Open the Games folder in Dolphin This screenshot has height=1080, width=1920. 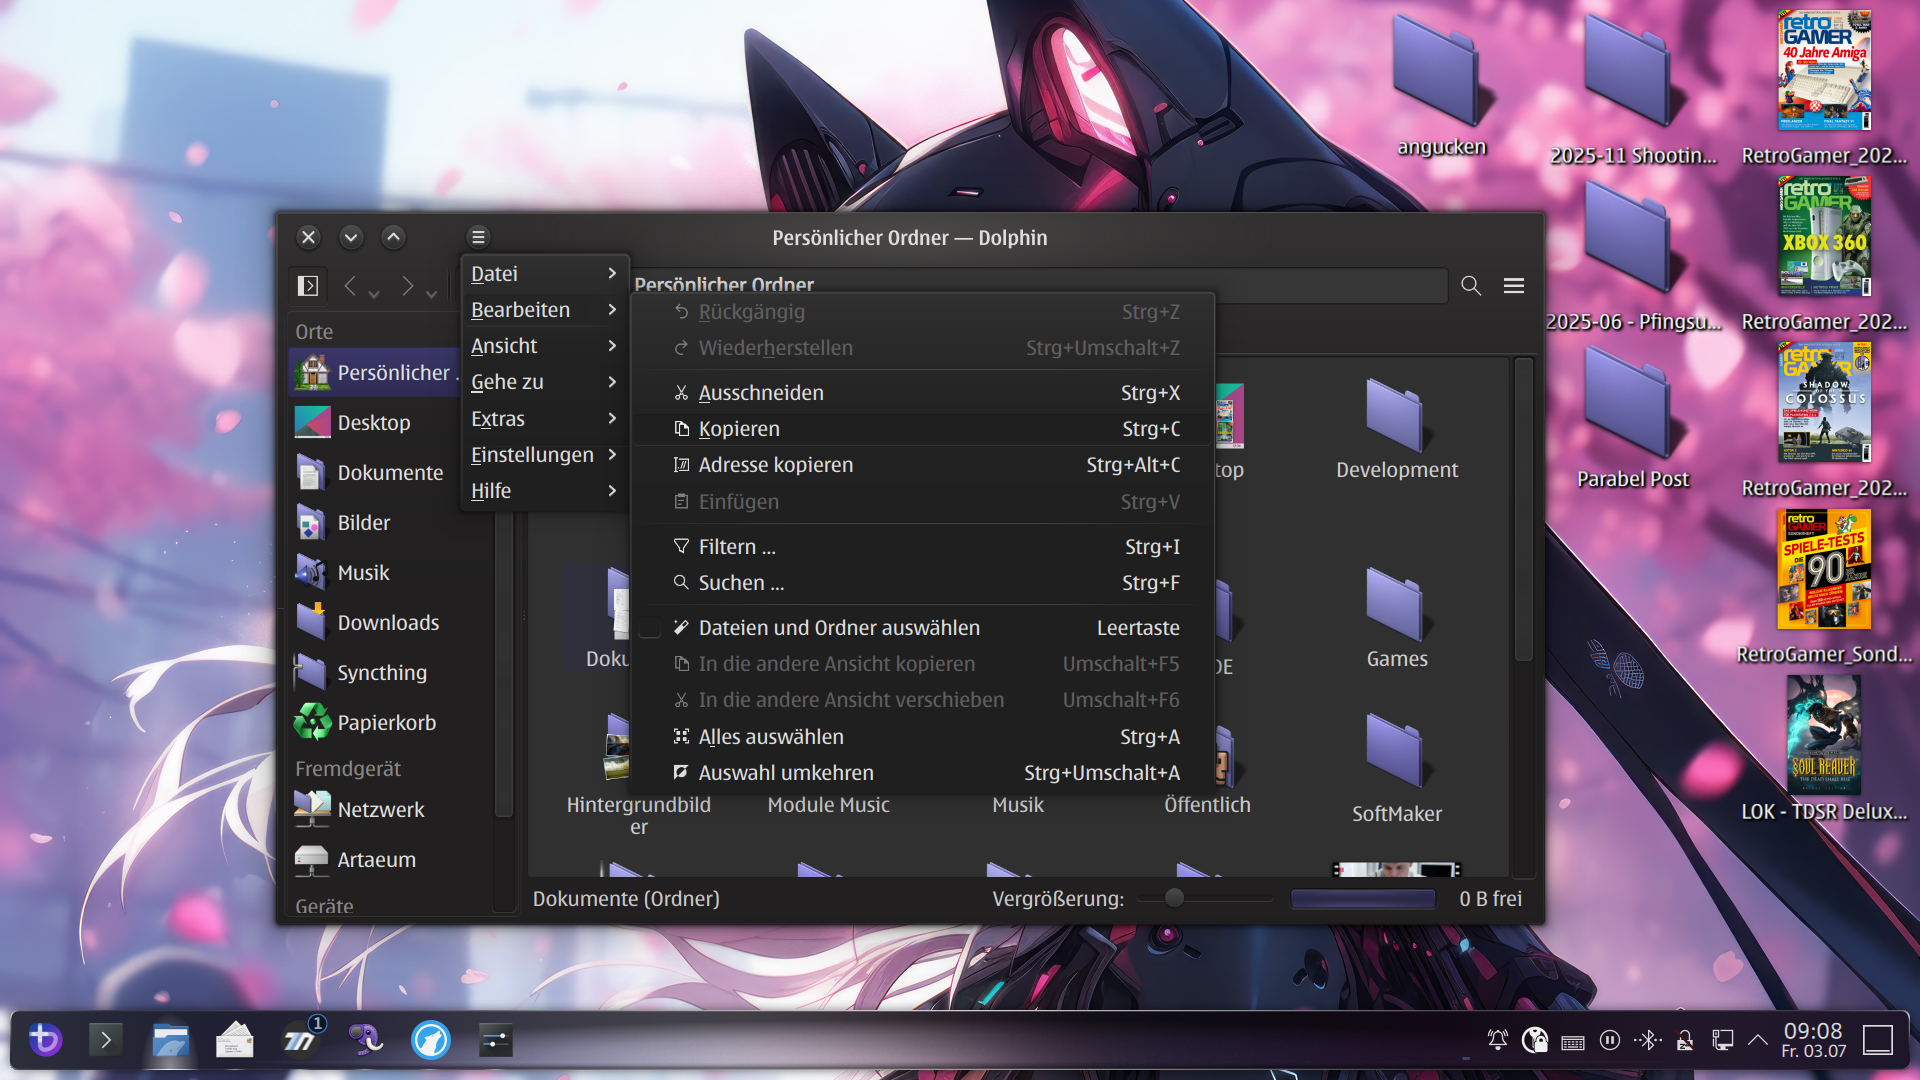point(1397,617)
